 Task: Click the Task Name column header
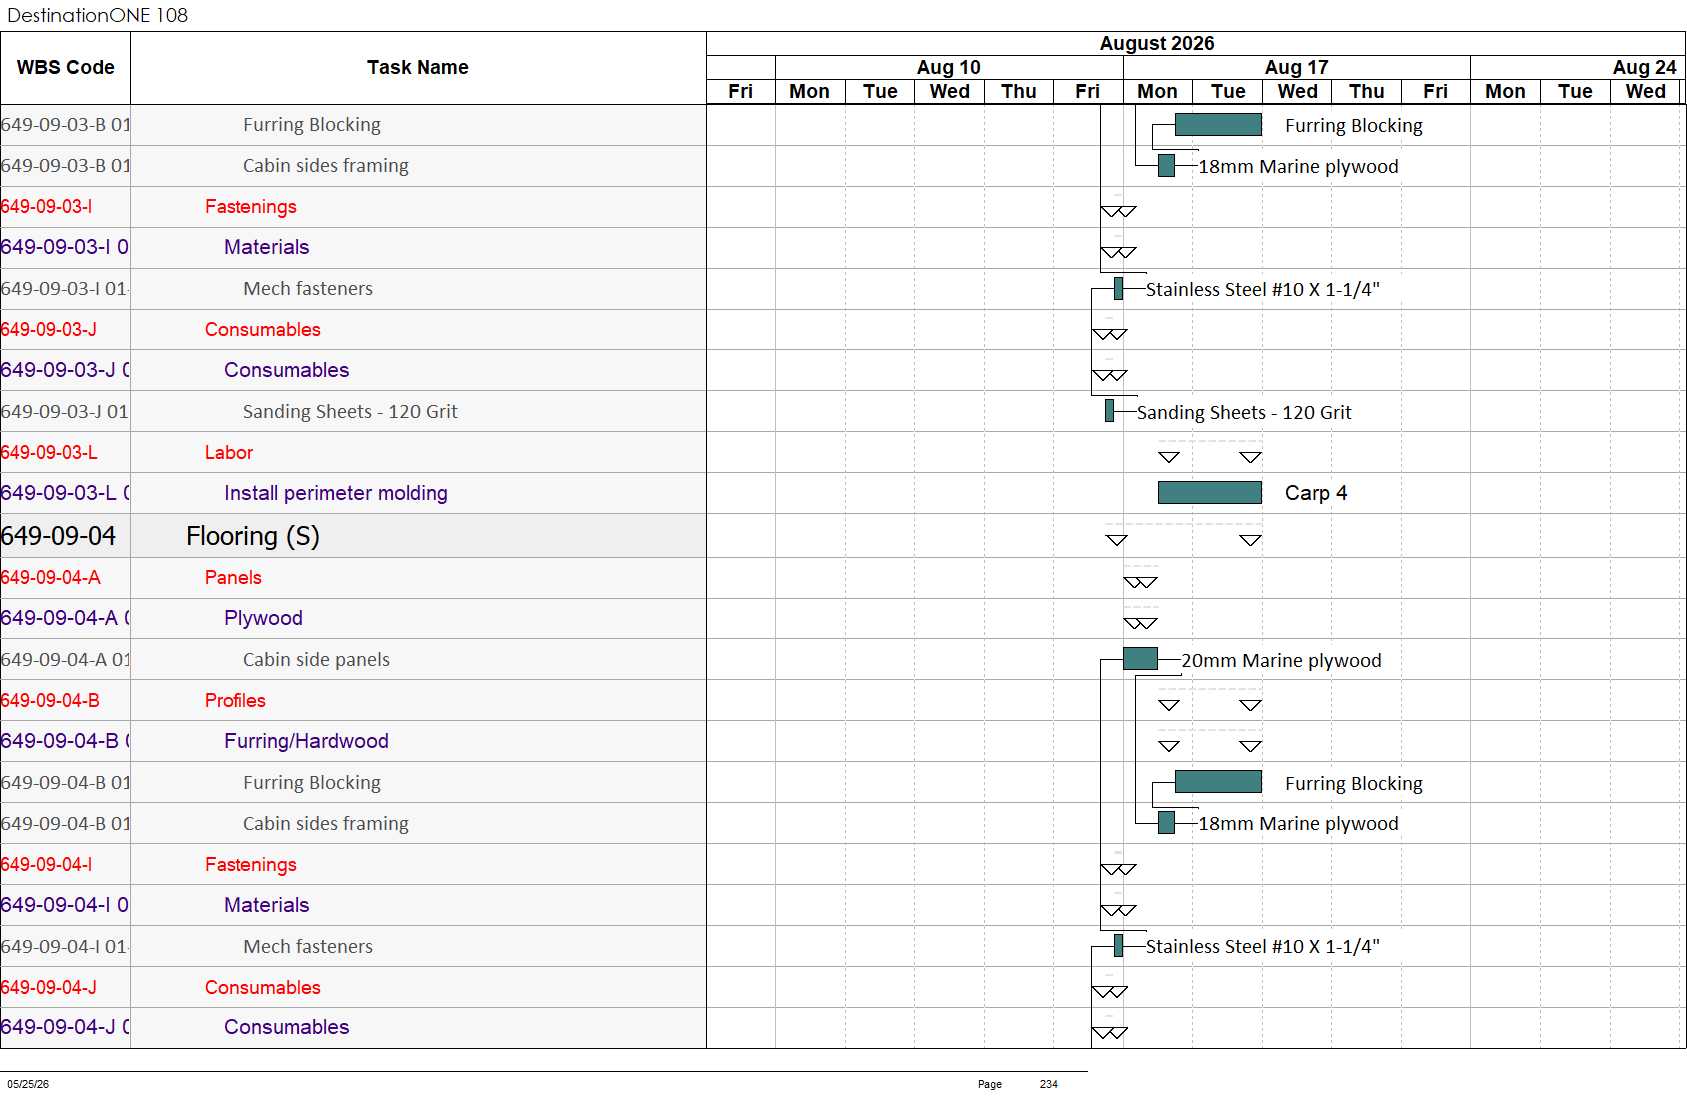(x=418, y=68)
